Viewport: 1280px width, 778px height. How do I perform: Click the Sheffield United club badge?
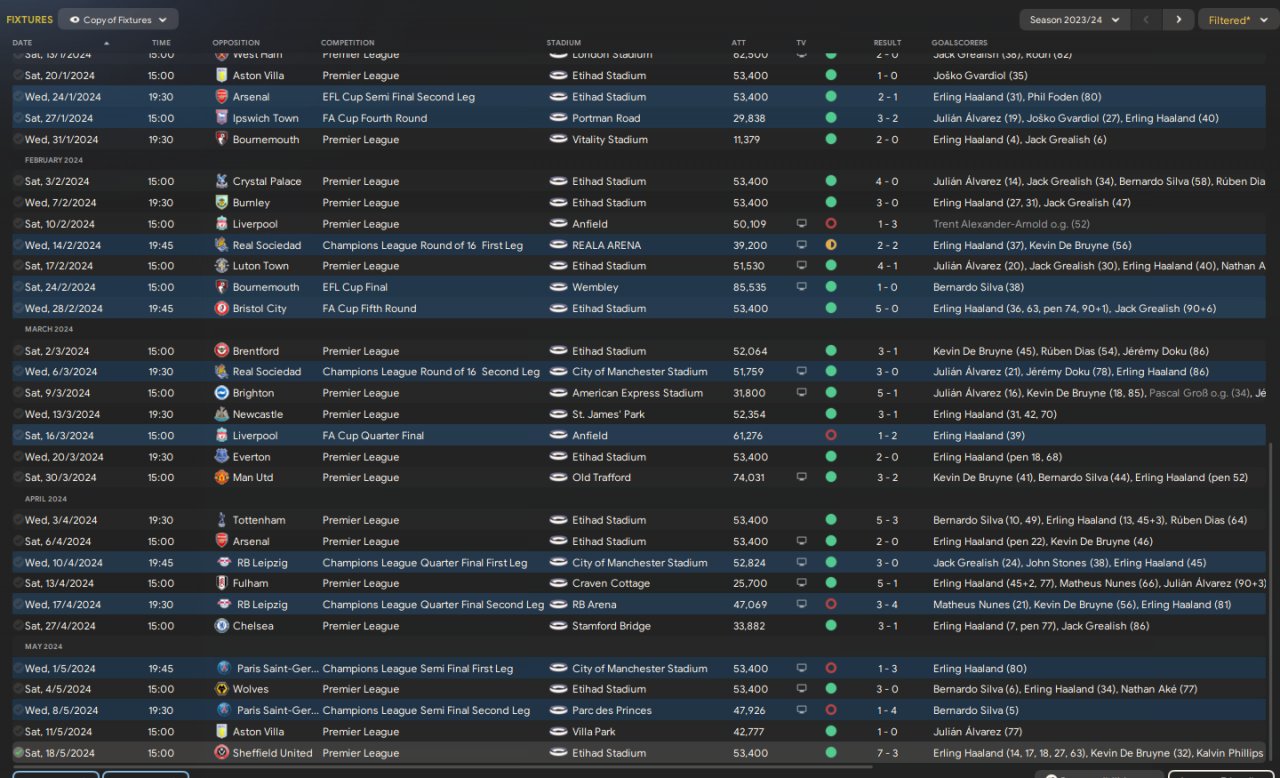coord(222,753)
